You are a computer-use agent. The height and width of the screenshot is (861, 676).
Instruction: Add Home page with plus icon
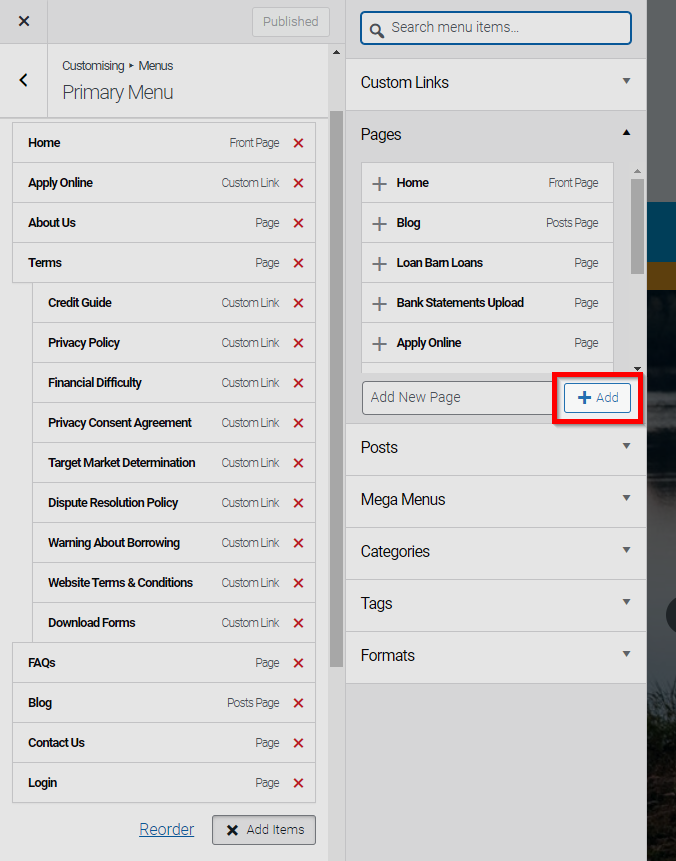click(x=379, y=183)
